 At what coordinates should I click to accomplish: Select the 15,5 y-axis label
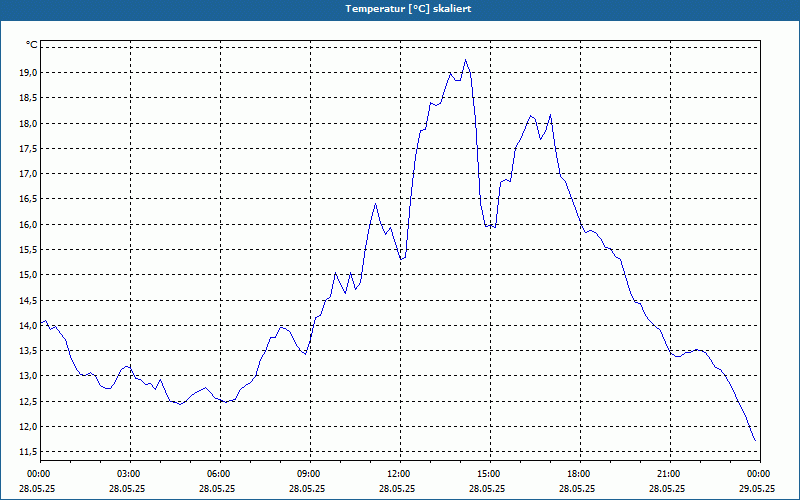(29, 249)
